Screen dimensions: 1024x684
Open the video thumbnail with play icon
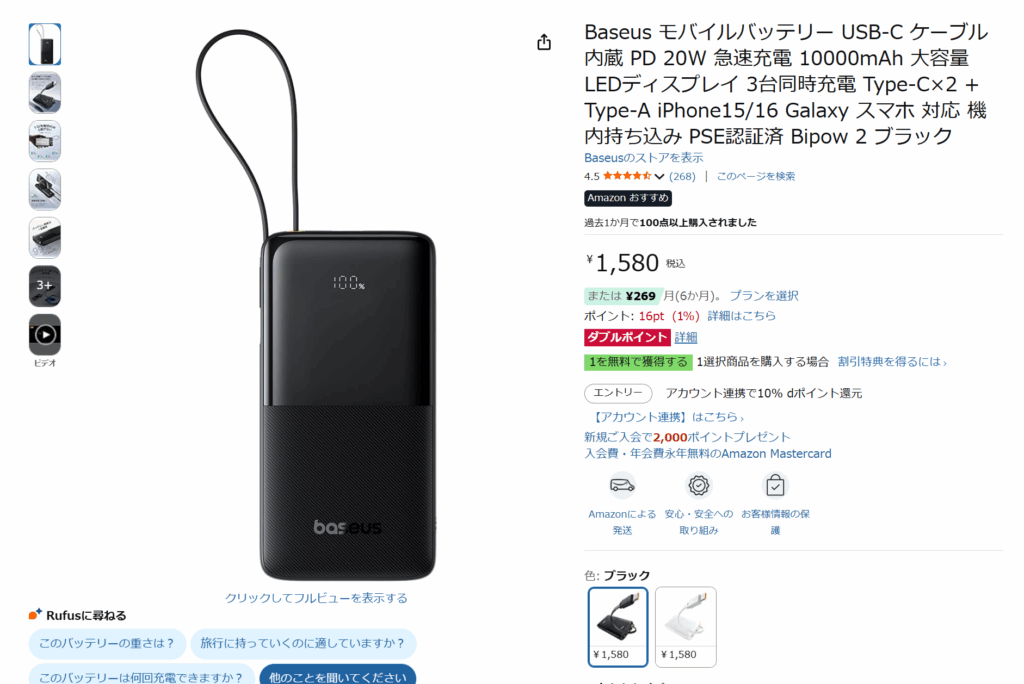[x=44, y=334]
